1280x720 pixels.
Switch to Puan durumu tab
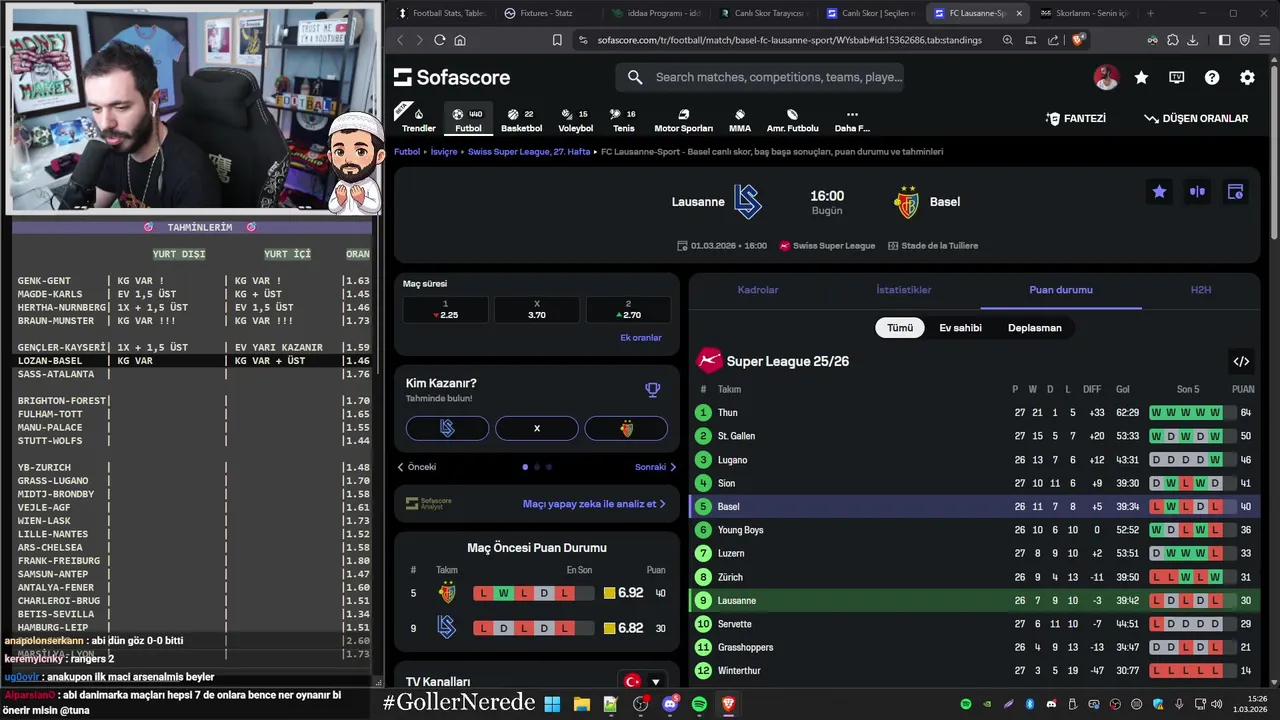[1061, 290]
